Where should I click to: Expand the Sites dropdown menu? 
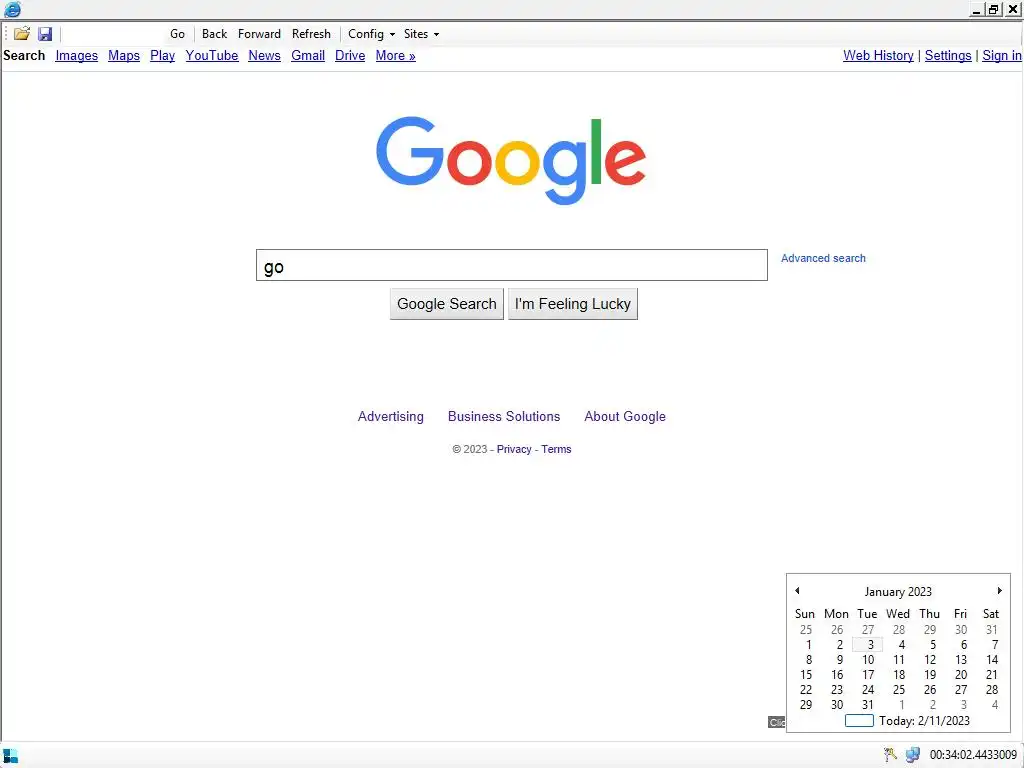point(421,34)
